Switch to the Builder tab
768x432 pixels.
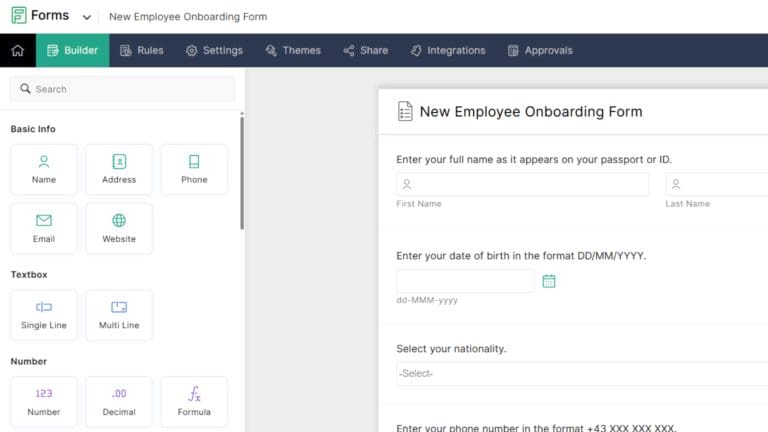pyautogui.click(x=72, y=50)
